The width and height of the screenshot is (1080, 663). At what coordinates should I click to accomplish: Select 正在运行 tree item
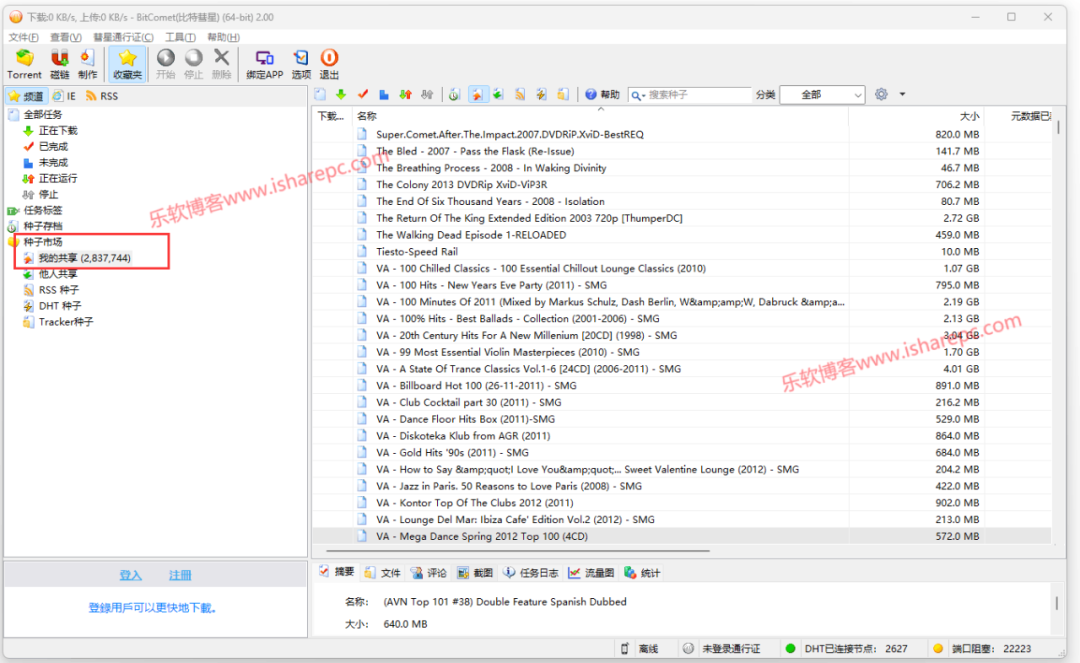(58, 178)
